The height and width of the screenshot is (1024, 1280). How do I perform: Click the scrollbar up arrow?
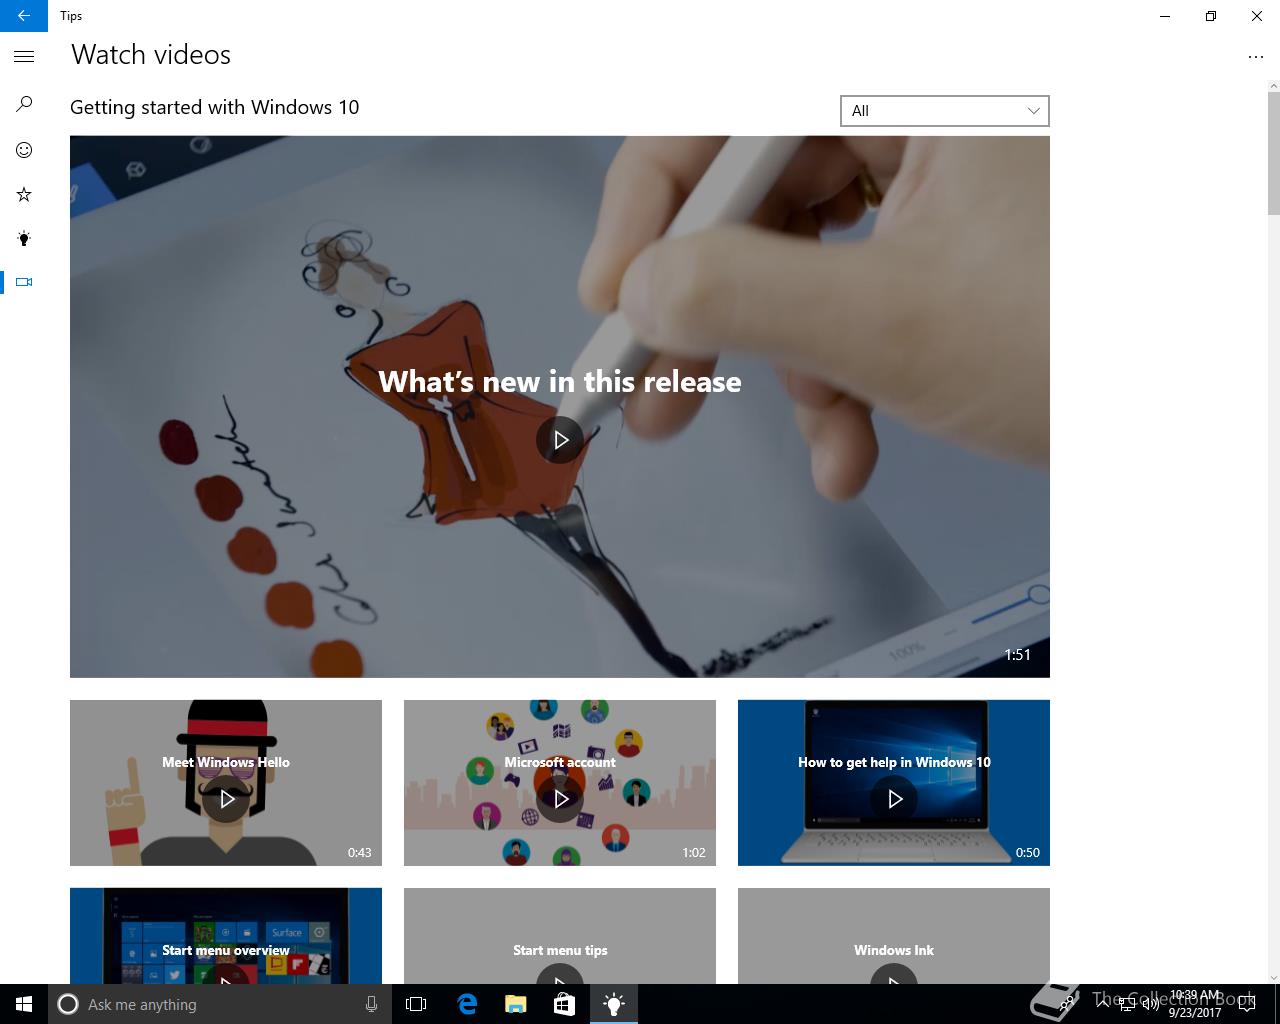coord(1273,85)
